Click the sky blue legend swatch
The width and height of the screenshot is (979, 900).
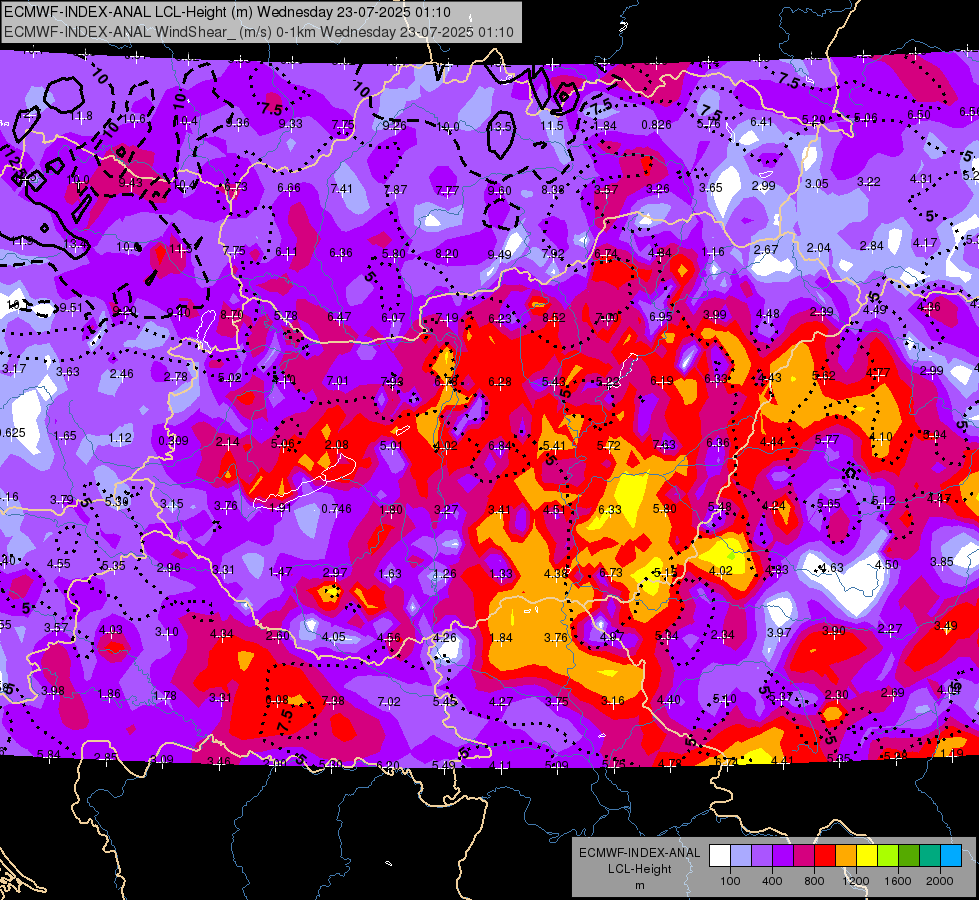pyautogui.click(x=951, y=855)
